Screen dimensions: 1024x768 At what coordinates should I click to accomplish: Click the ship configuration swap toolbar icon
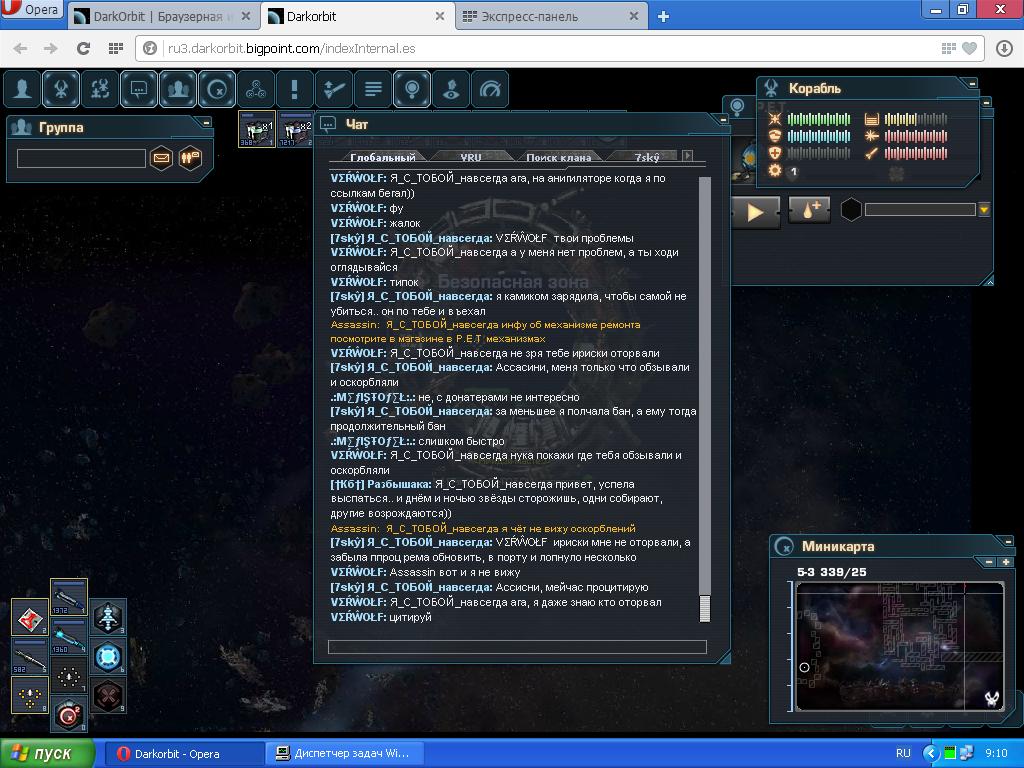pyautogui.click(x=100, y=88)
